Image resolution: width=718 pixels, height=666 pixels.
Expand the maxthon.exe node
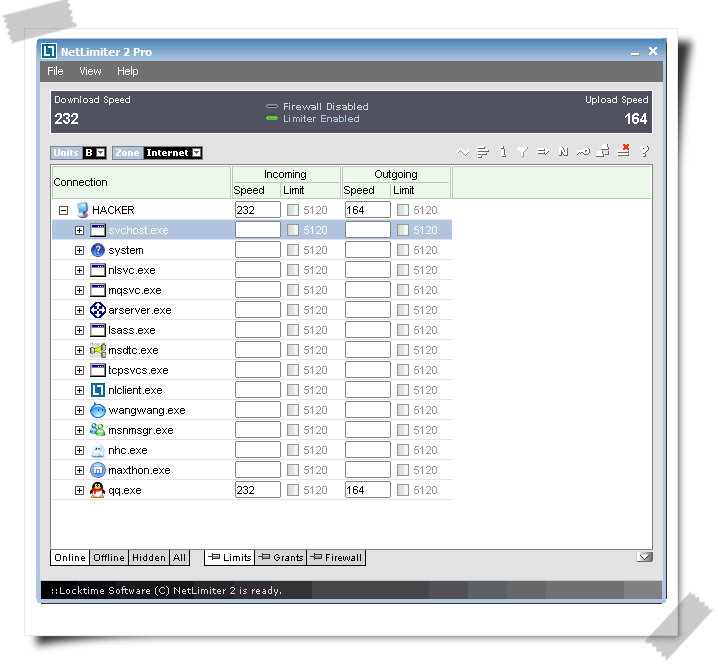[79, 470]
